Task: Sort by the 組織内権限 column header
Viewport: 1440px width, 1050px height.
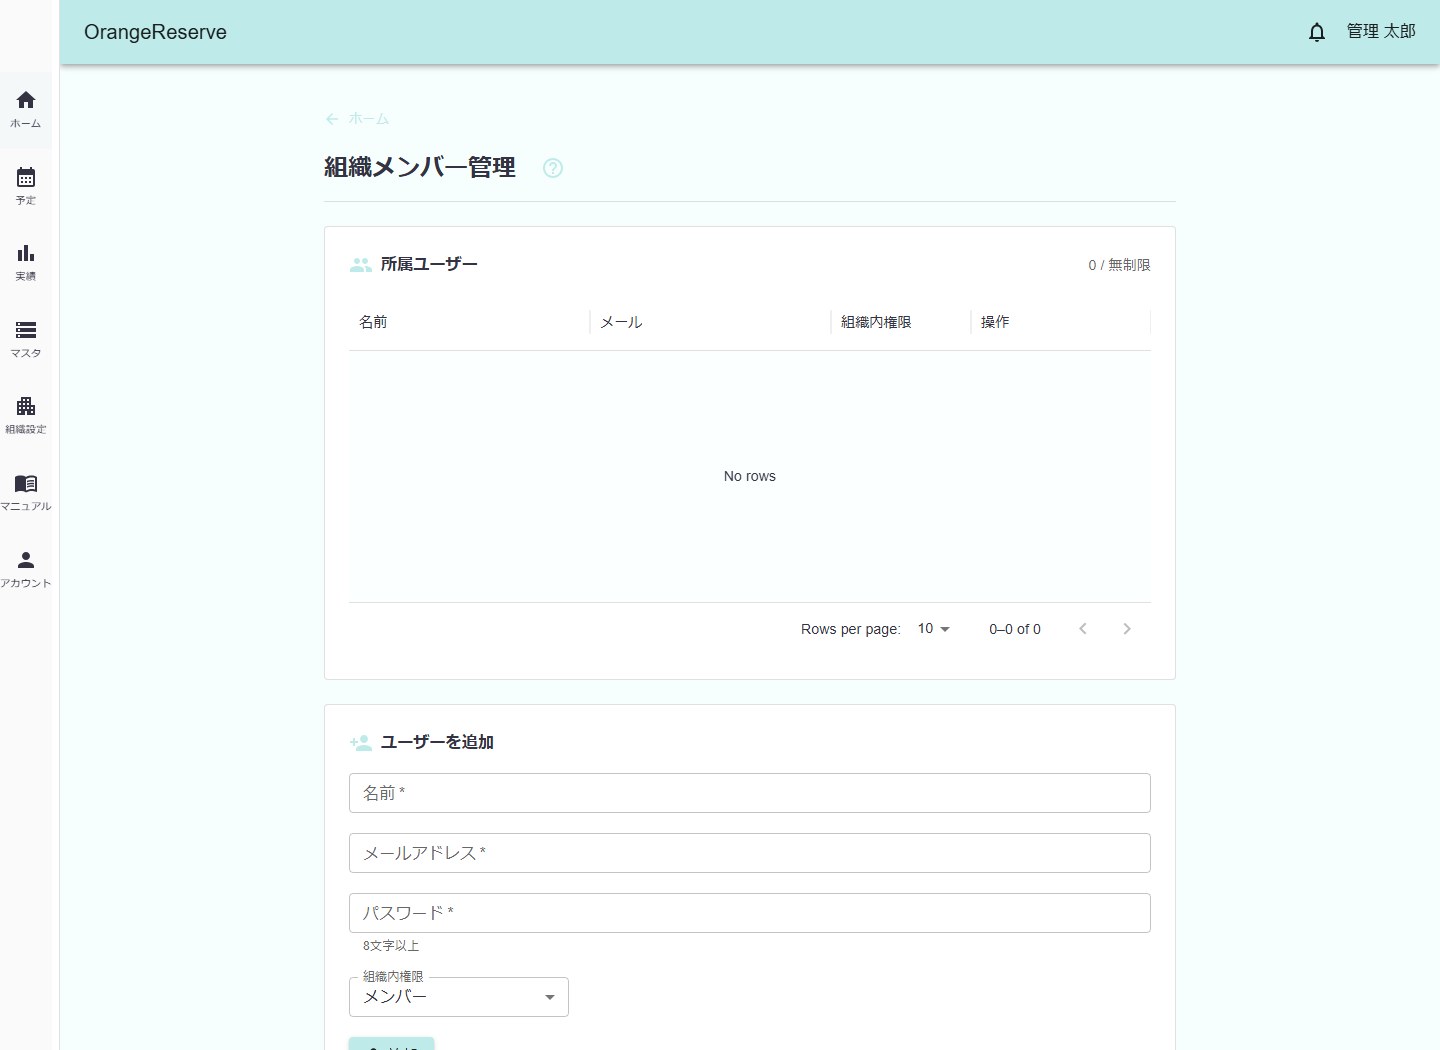Action: 901,322
